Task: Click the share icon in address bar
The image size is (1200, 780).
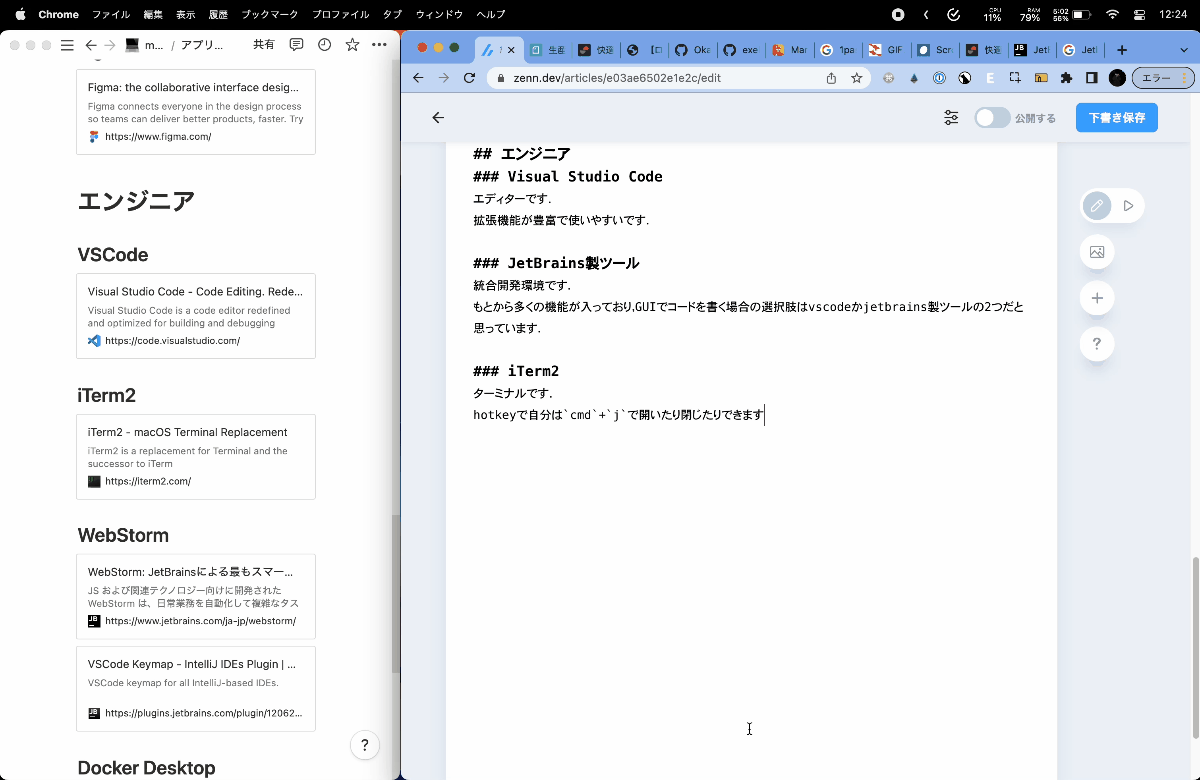Action: (831, 78)
